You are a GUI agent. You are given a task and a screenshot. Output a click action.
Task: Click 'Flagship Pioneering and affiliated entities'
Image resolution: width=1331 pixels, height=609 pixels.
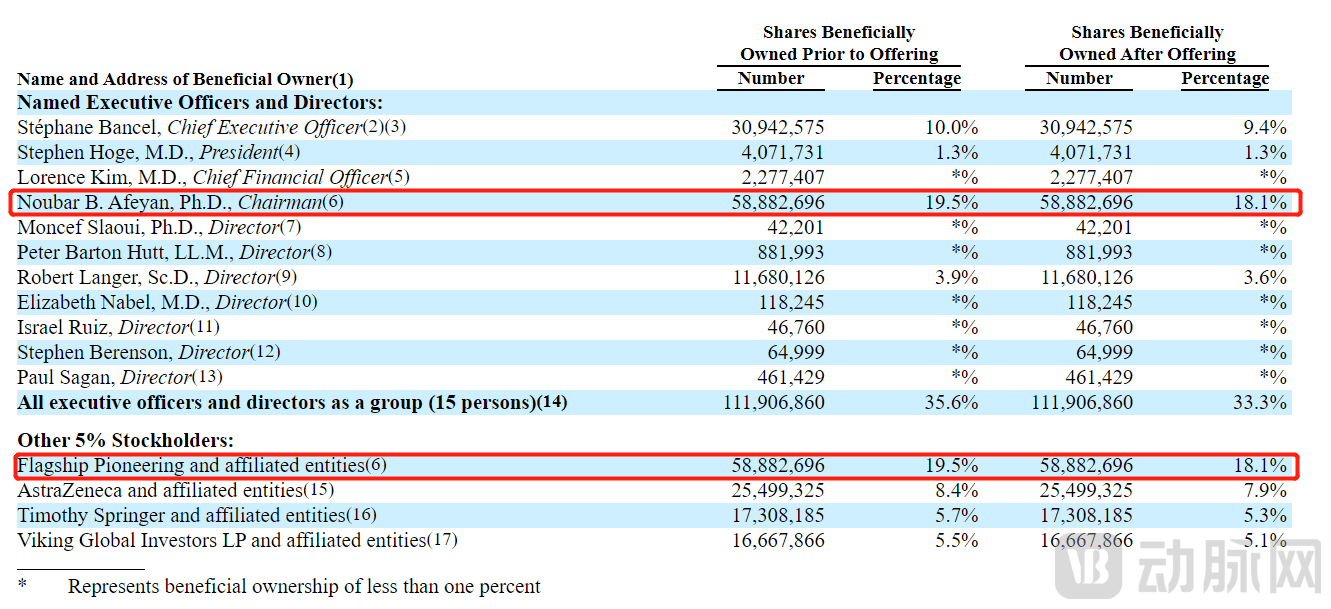191,465
